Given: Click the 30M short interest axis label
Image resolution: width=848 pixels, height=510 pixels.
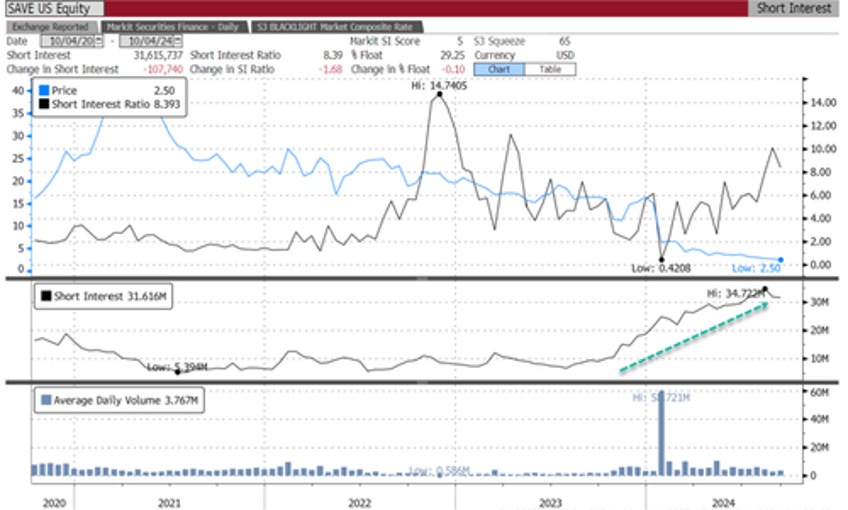Looking at the screenshot, I should pyautogui.click(x=820, y=302).
